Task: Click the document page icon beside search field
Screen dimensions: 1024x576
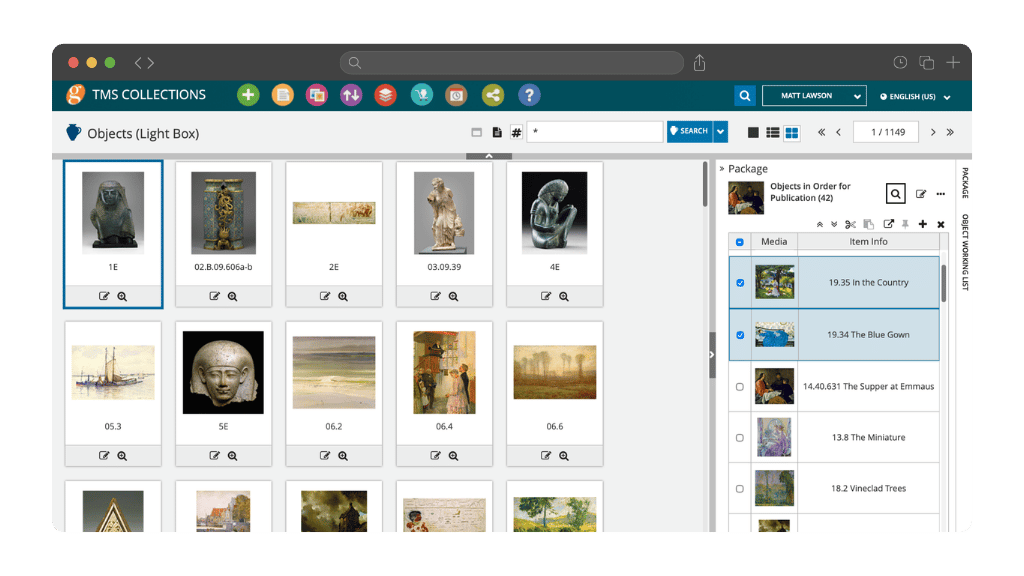Action: tap(497, 133)
